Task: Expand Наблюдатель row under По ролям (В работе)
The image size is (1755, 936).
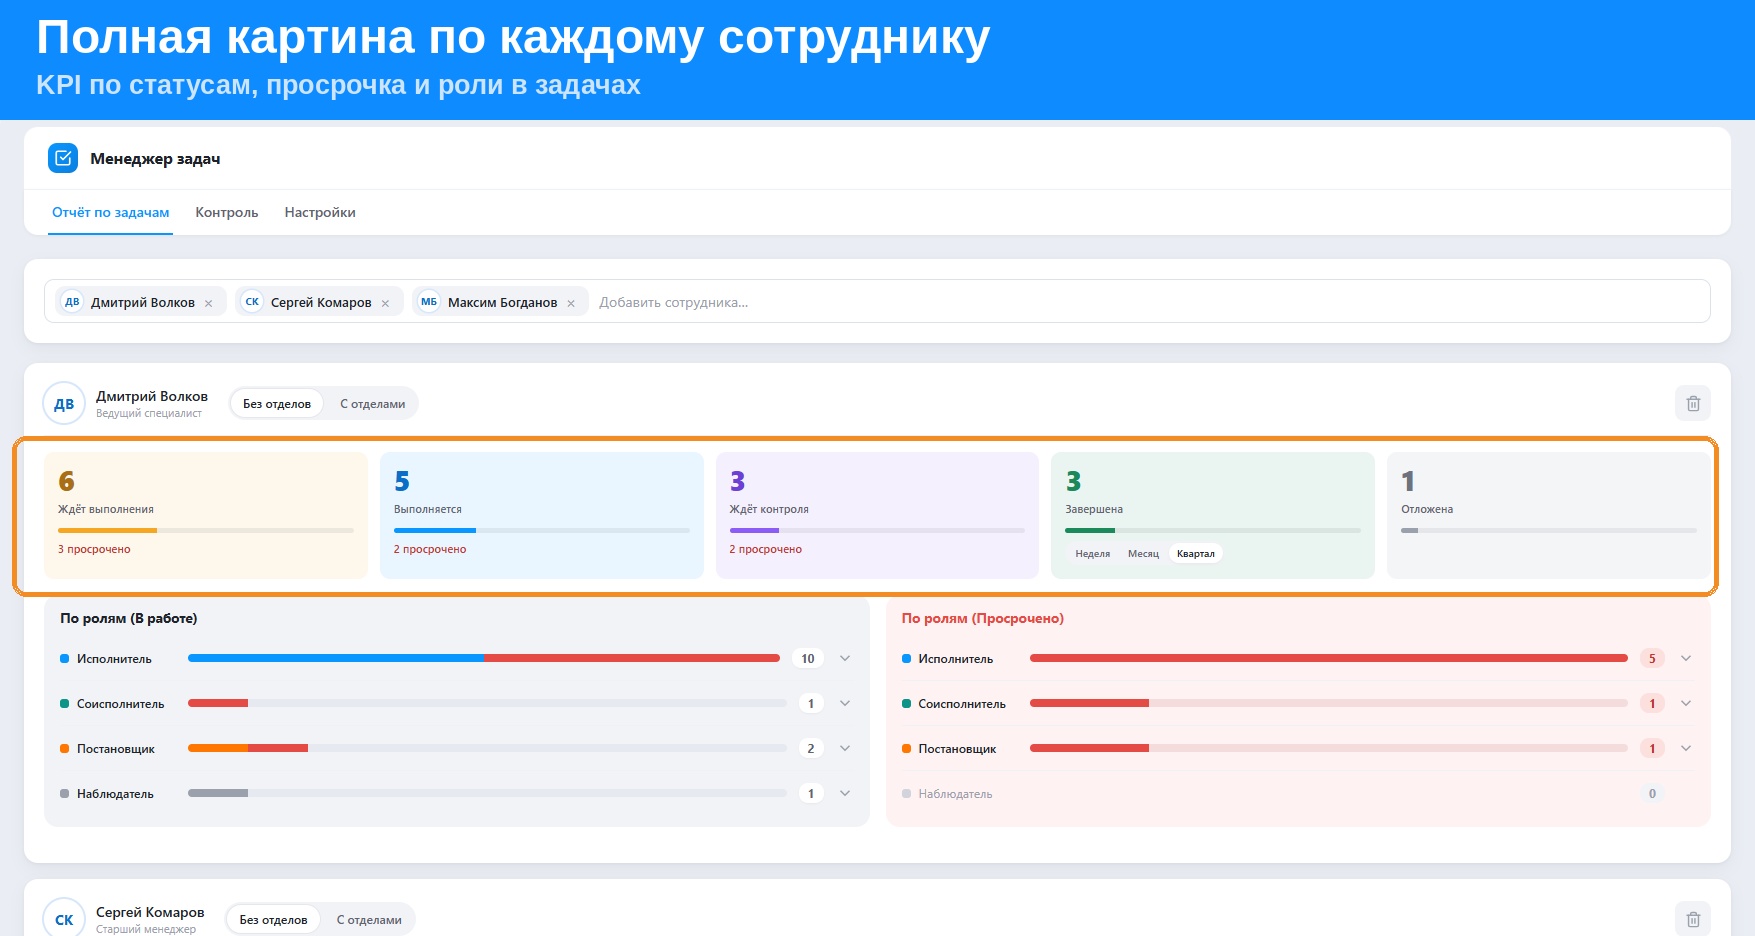Action: click(x=845, y=793)
